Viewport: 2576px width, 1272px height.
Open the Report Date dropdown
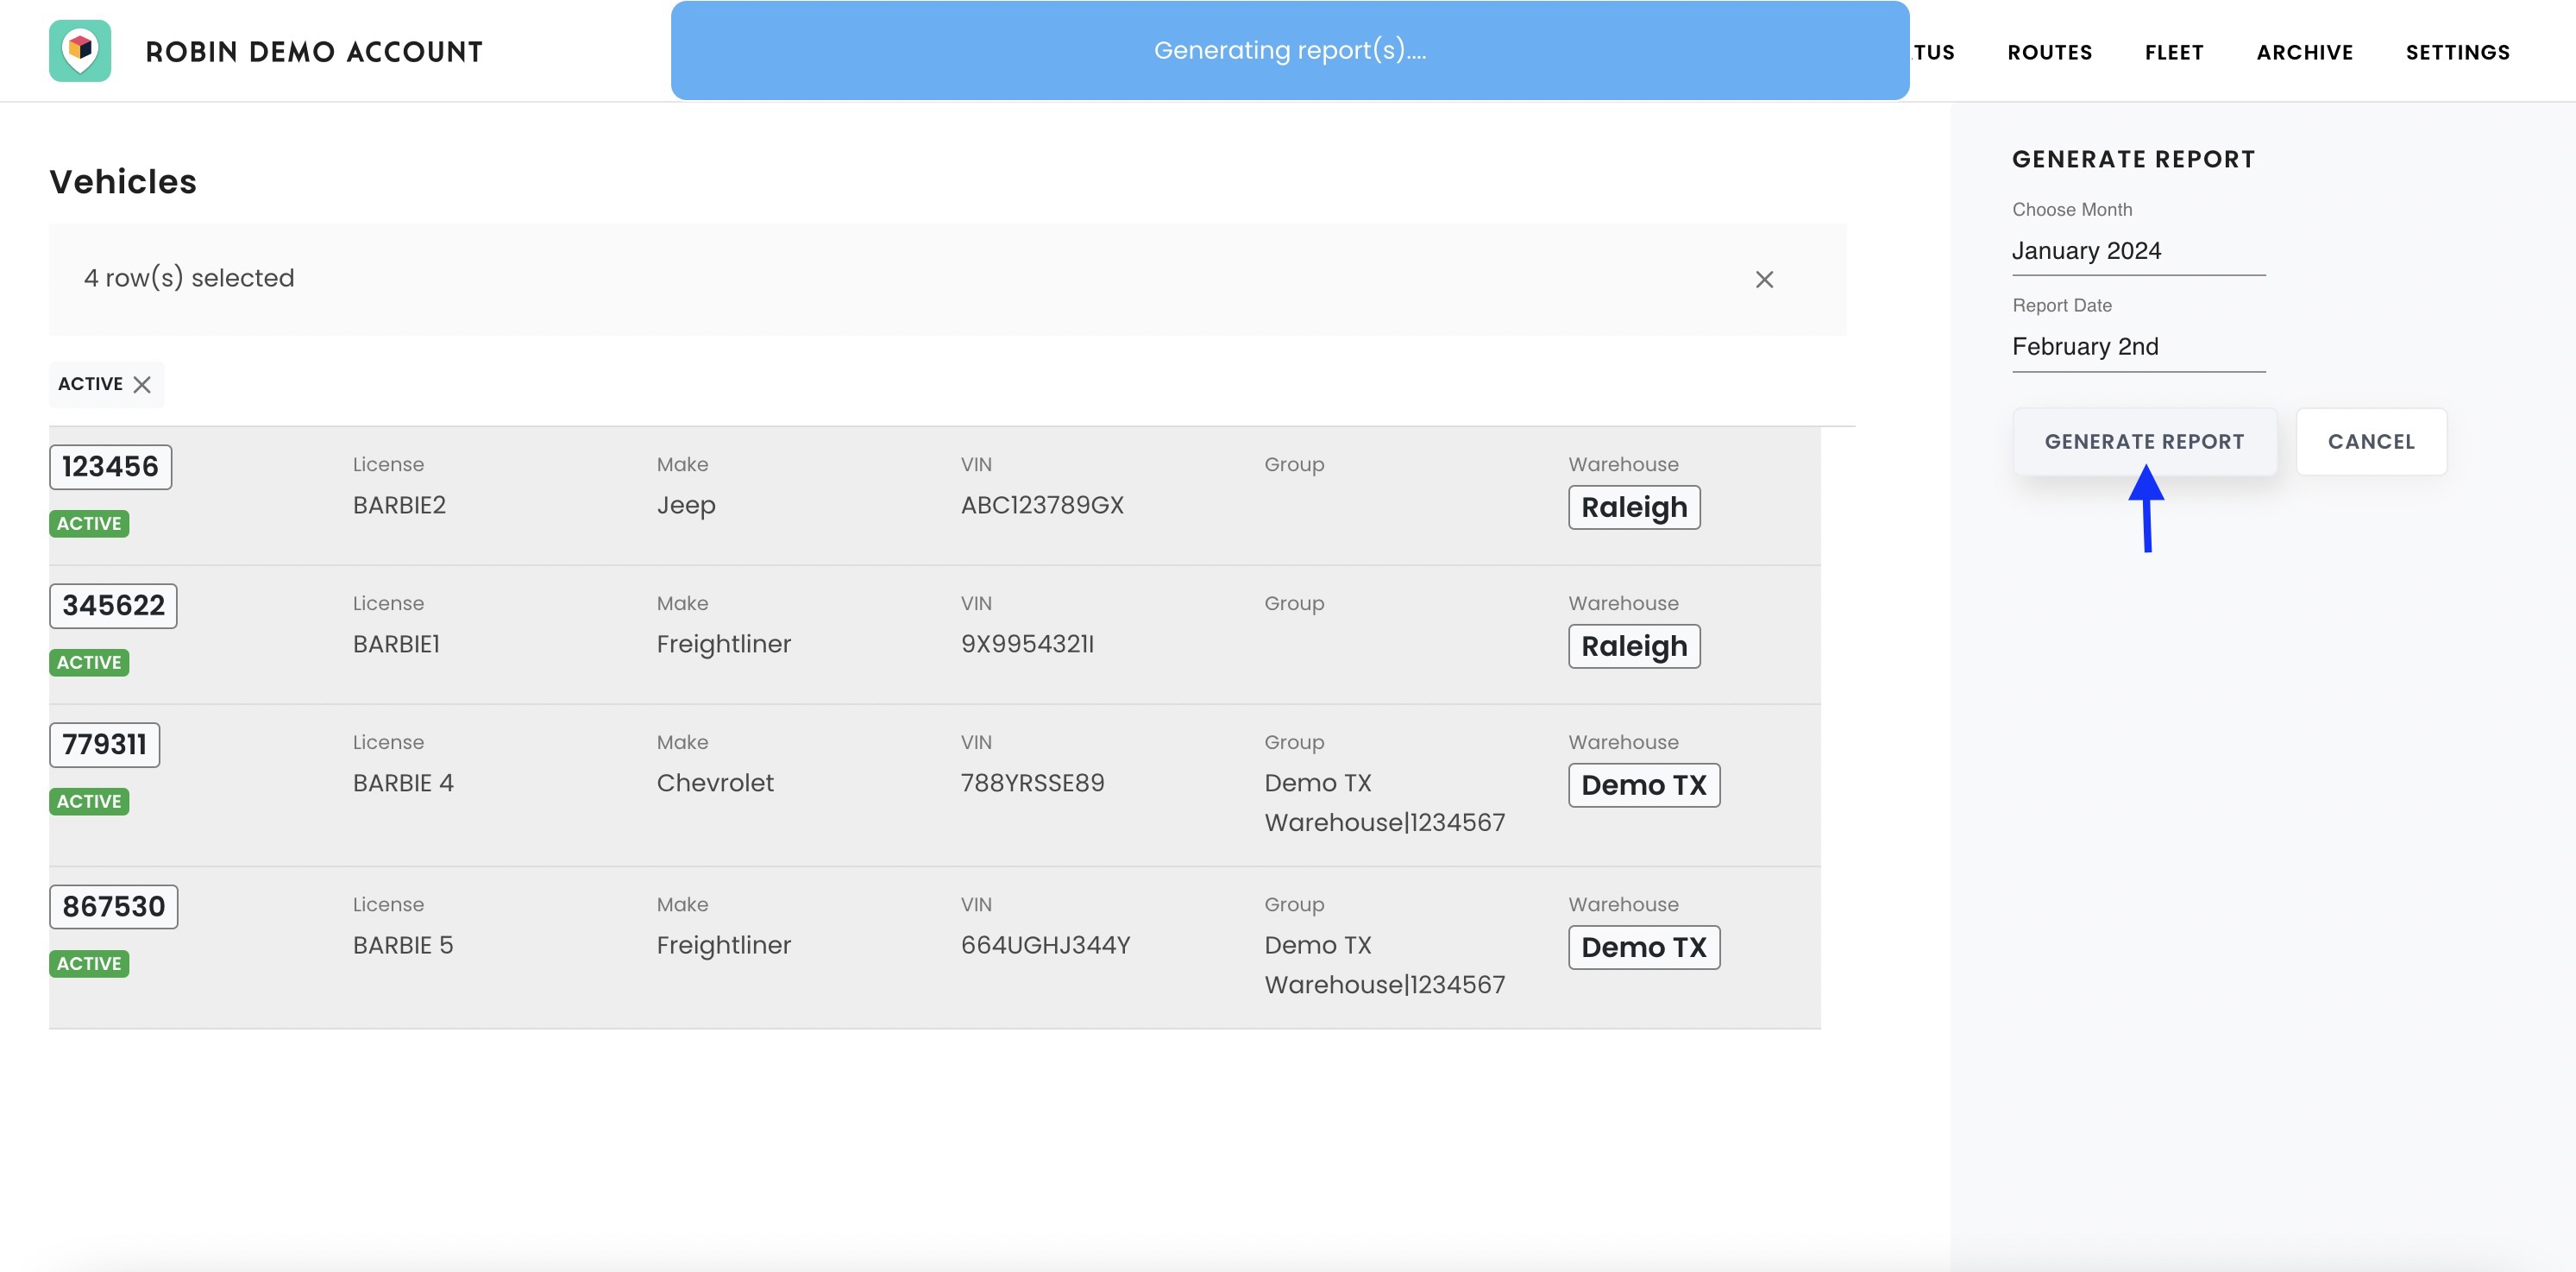[2138, 347]
